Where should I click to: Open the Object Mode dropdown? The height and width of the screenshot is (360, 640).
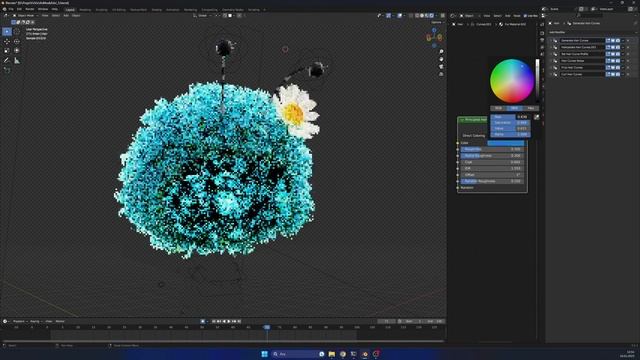click(25, 16)
